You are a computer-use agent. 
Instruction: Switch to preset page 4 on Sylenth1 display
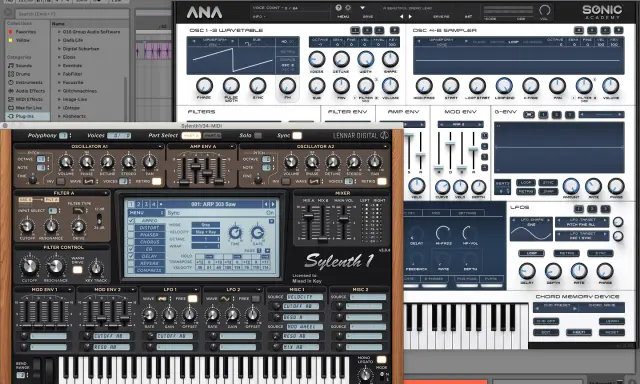point(154,204)
